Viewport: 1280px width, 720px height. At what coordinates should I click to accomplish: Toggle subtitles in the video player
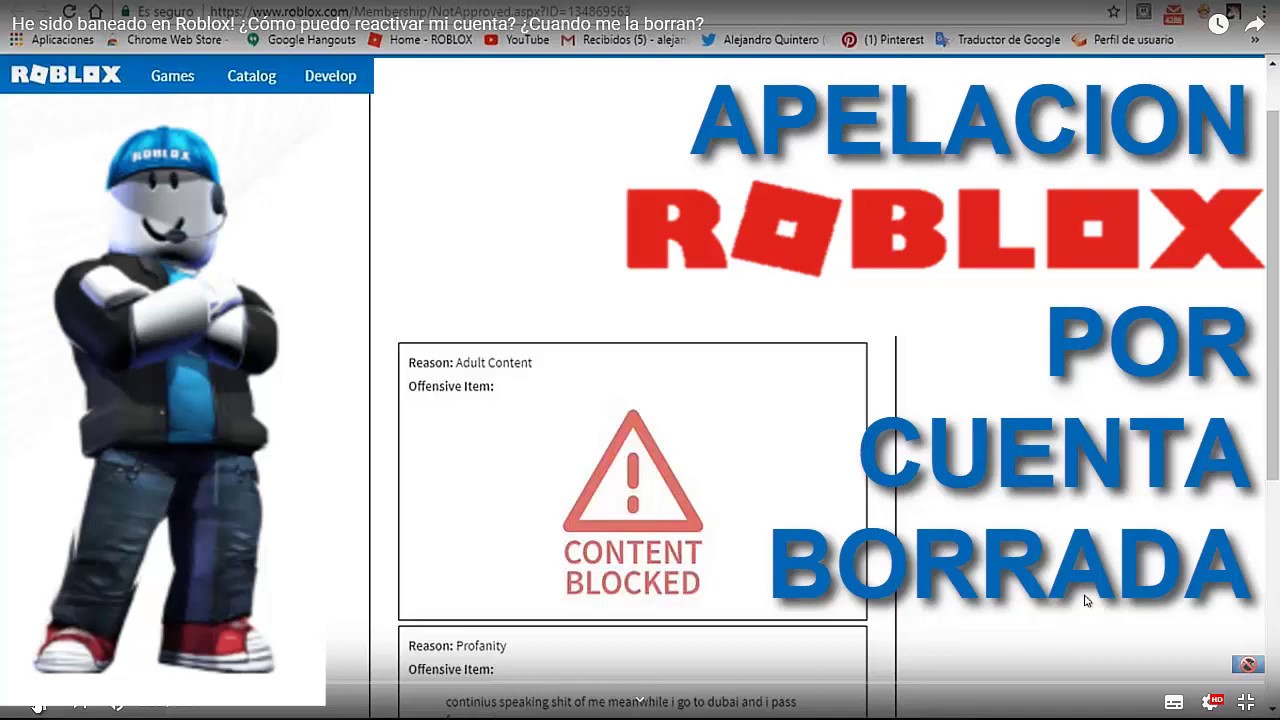pyautogui.click(x=1174, y=702)
